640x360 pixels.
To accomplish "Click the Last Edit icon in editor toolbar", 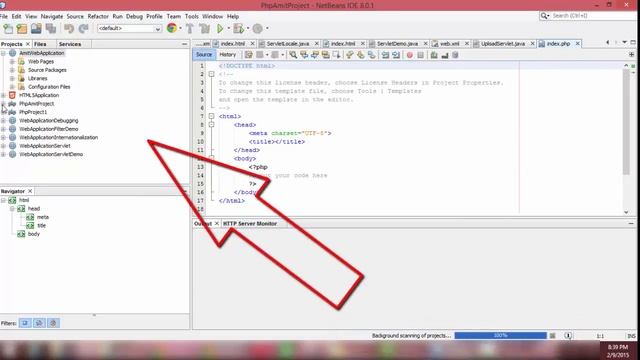I will [249, 55].
